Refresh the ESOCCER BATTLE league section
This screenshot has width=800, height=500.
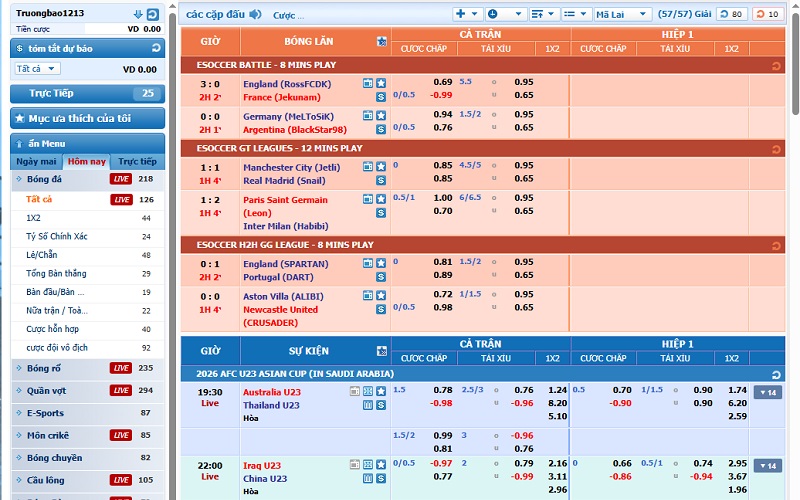[774, 65]
